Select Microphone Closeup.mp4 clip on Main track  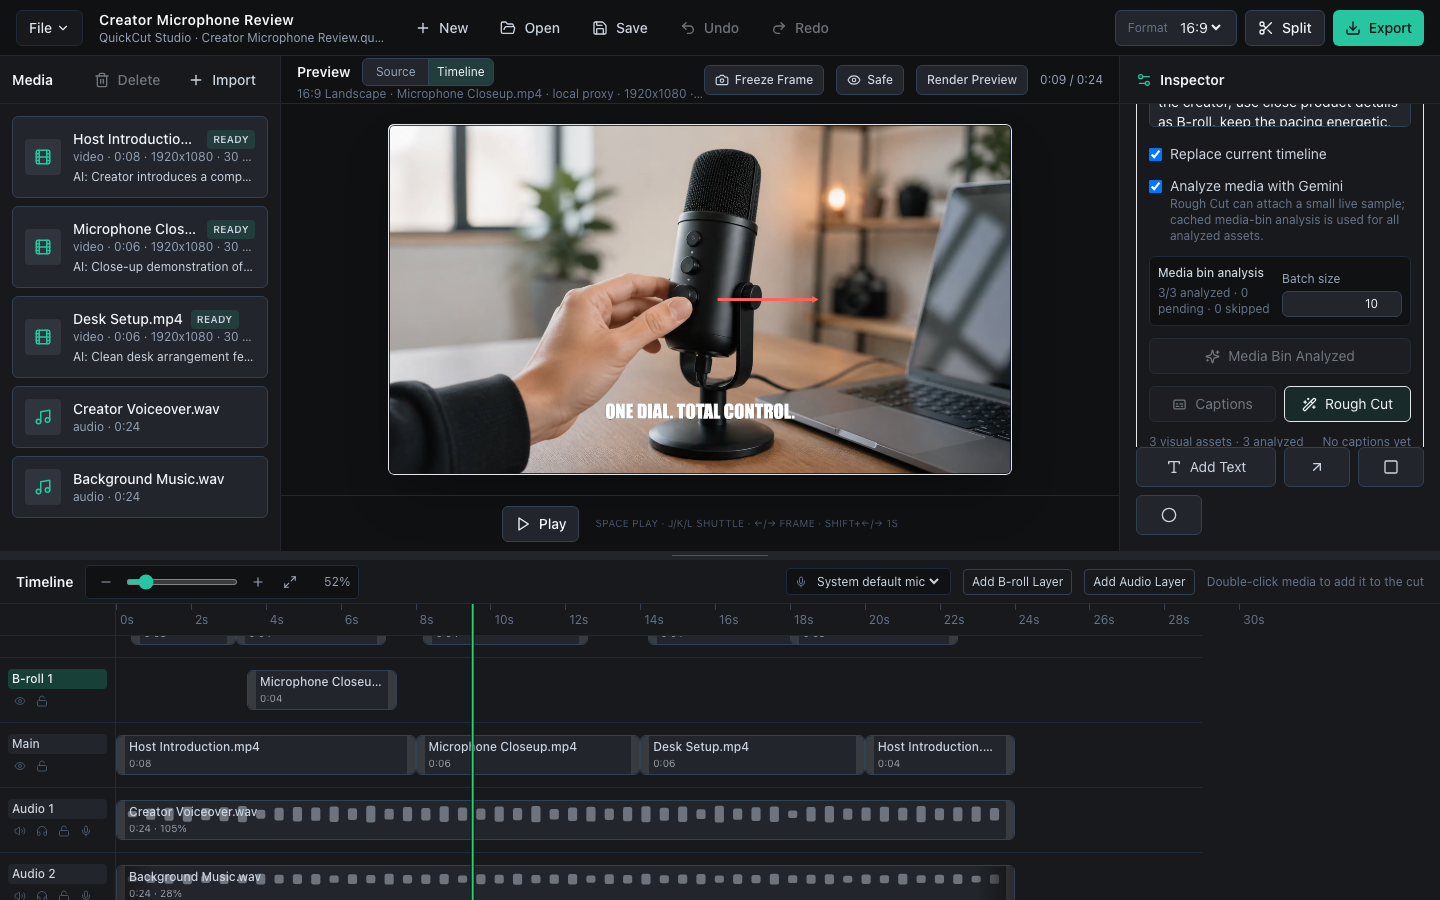[527, 755]
